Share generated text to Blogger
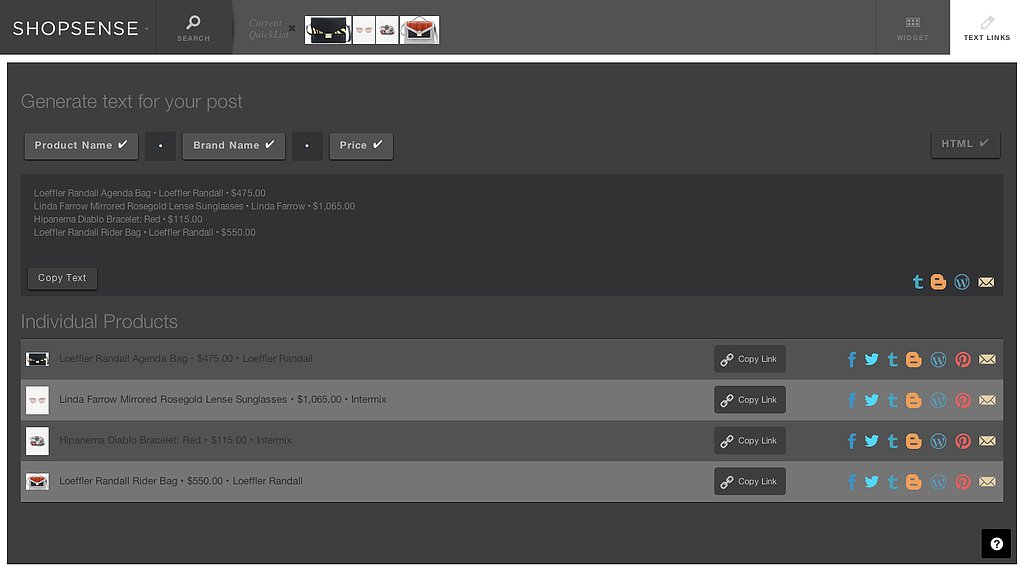This screenshot has height=569, width=1024. pos(938,282)
